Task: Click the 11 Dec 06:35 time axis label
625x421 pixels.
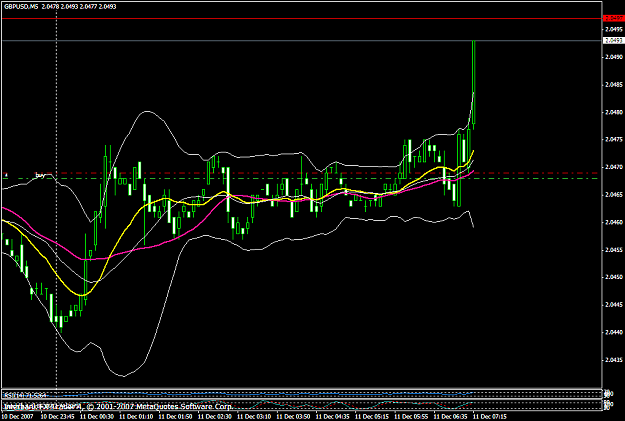Action: click(x=450, y=417)
